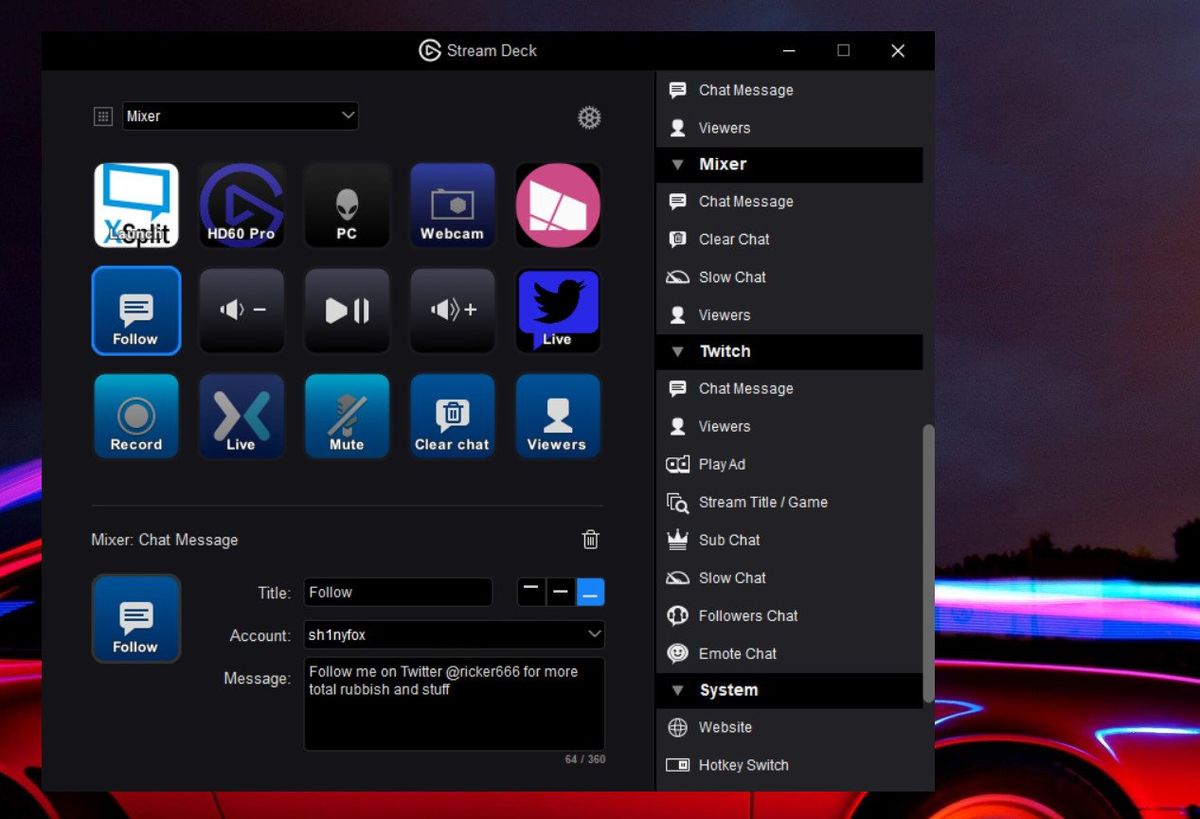Select the right title alignment toggle
The width and height of the screenshot is (1200, 819).
pos(590,591)
